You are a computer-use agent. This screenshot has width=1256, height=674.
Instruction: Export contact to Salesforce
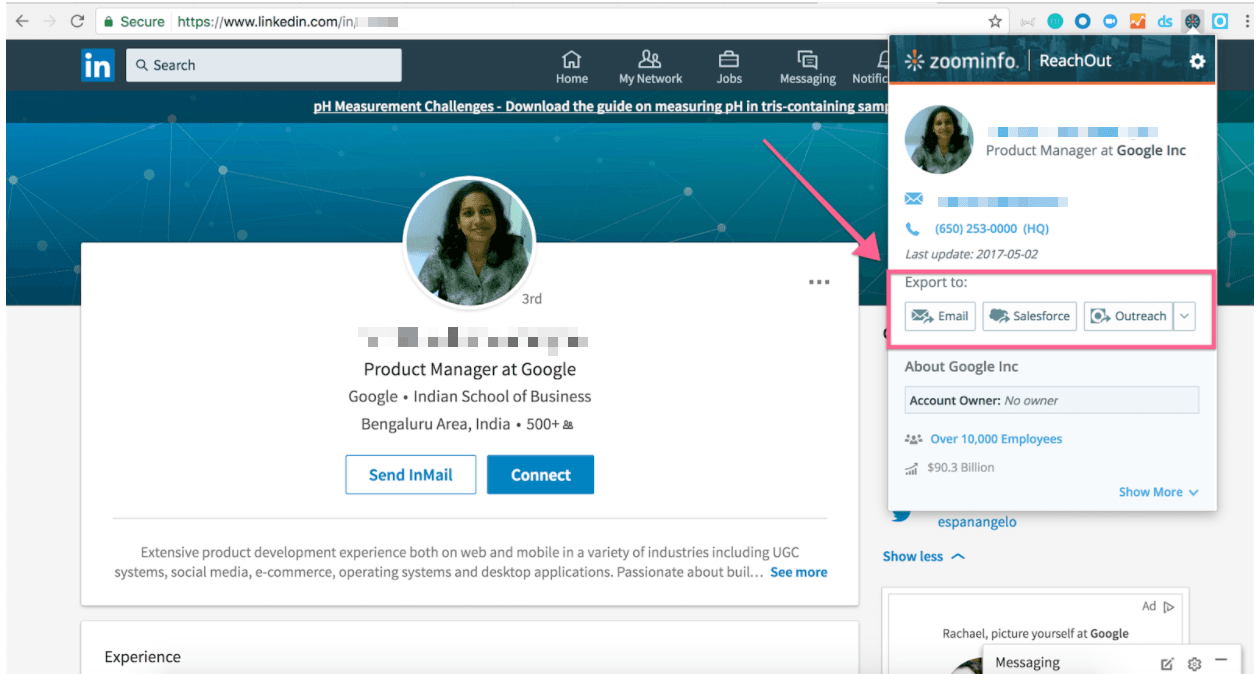1029,316
